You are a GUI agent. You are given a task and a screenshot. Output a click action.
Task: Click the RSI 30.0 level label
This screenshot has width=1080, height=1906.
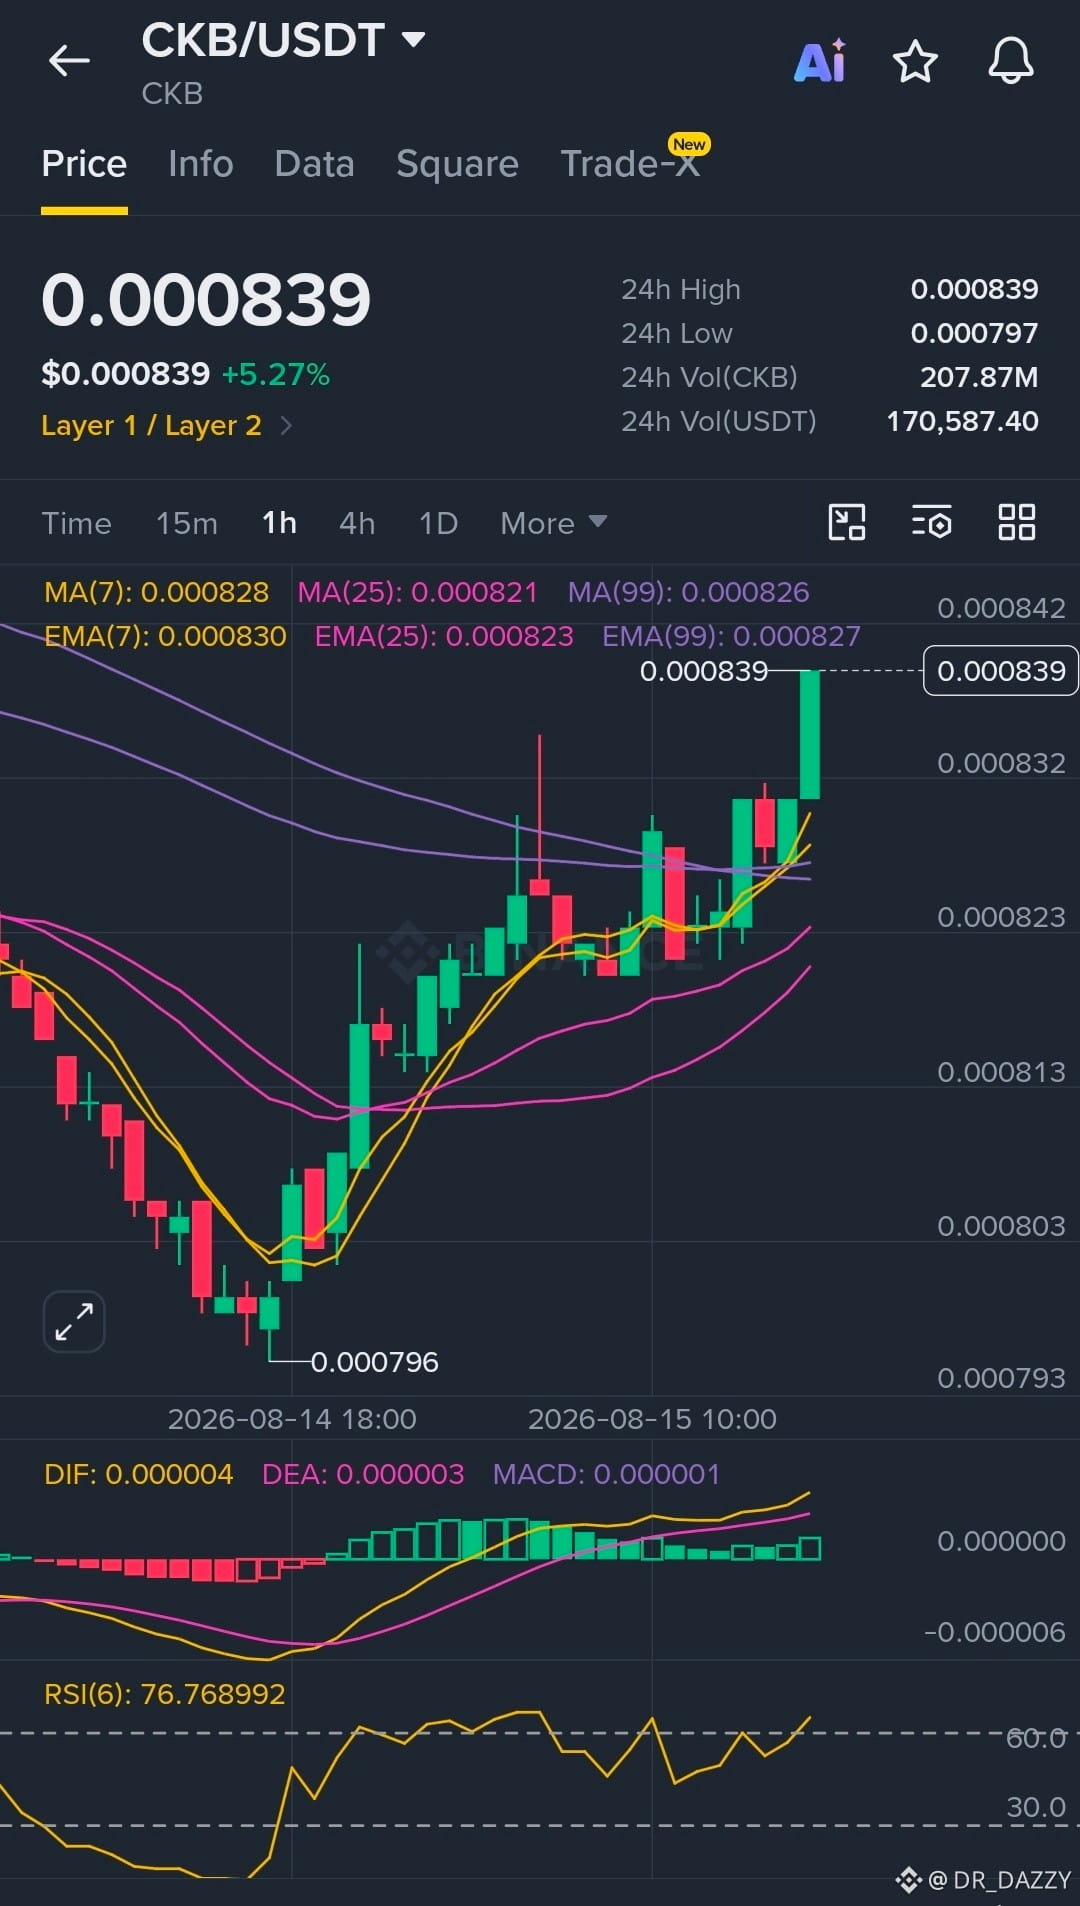1035,1807
